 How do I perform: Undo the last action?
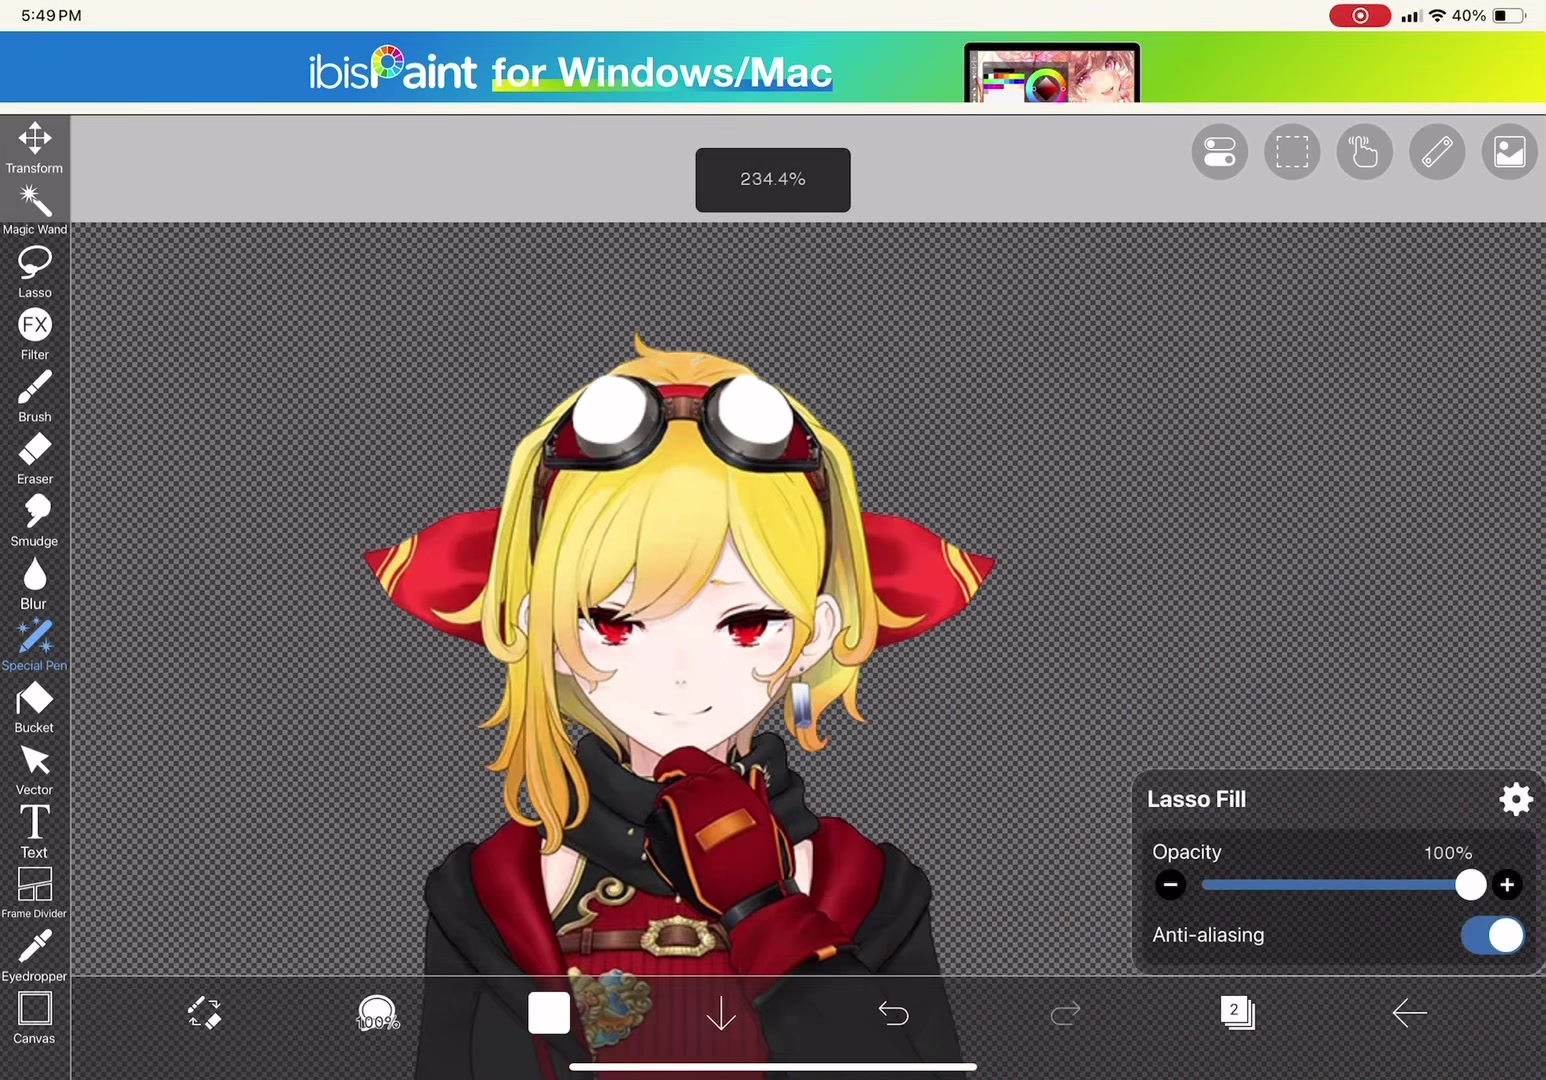pyautogui.click(x=893, y=1014)
